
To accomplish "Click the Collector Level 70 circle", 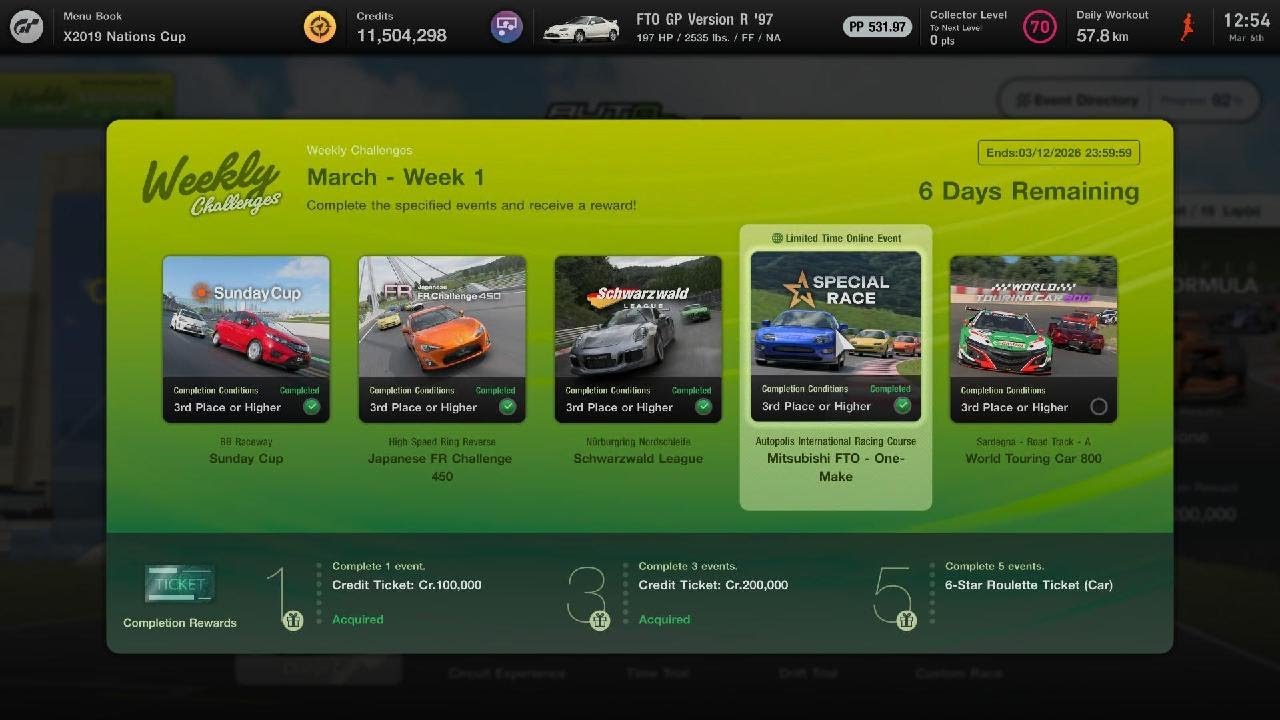I will pos(1040,27).
